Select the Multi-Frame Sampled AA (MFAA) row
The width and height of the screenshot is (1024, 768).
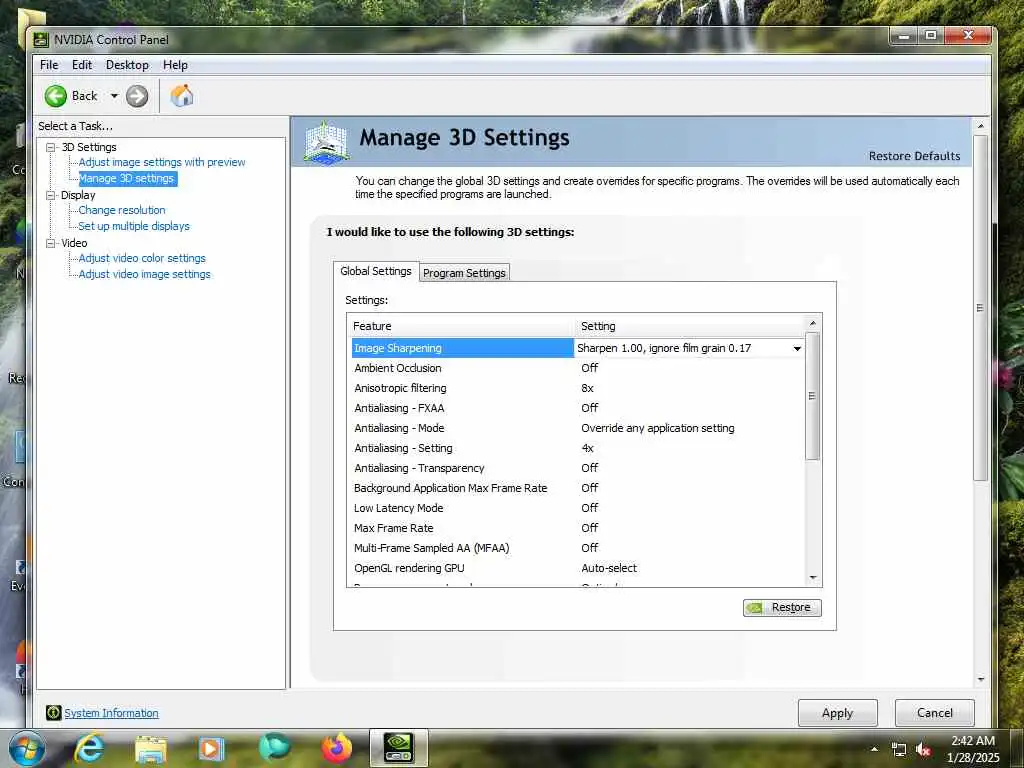577,548
